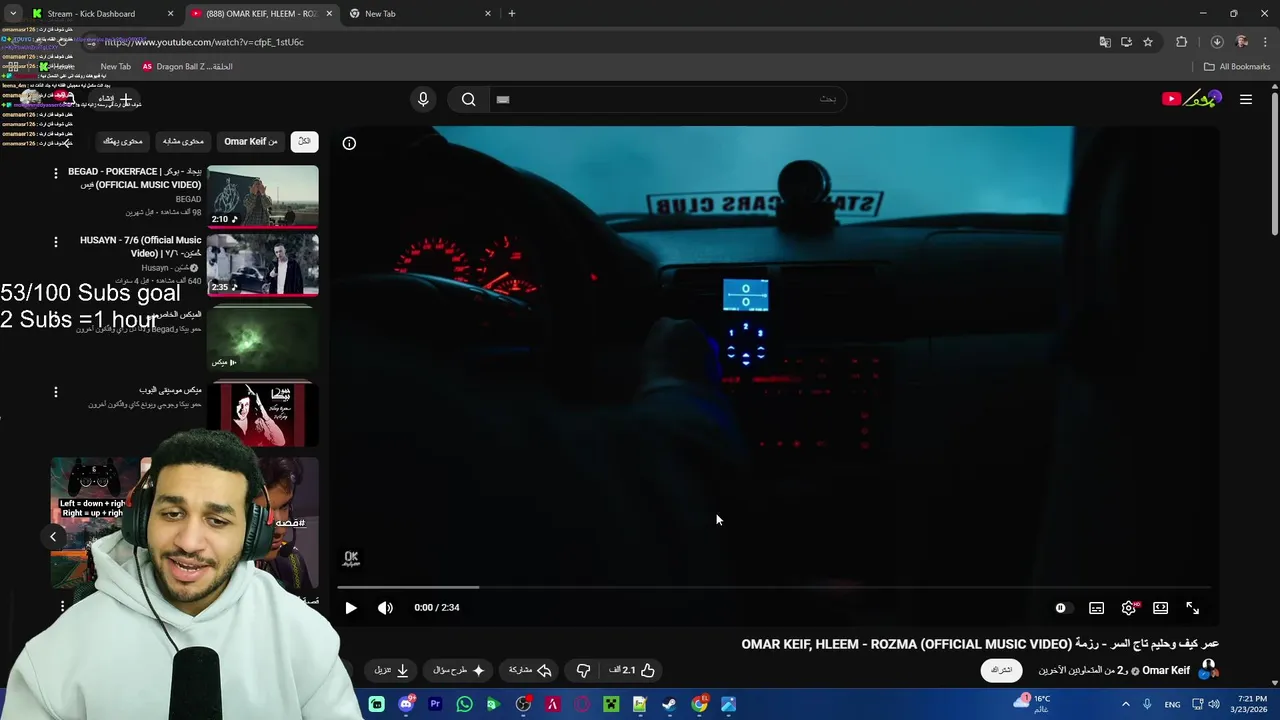Image resolution: width=1280 pixels, height=720 pixels.
Task: Toggle subtitles with the captions icon
Action: tap(1096, 608)
